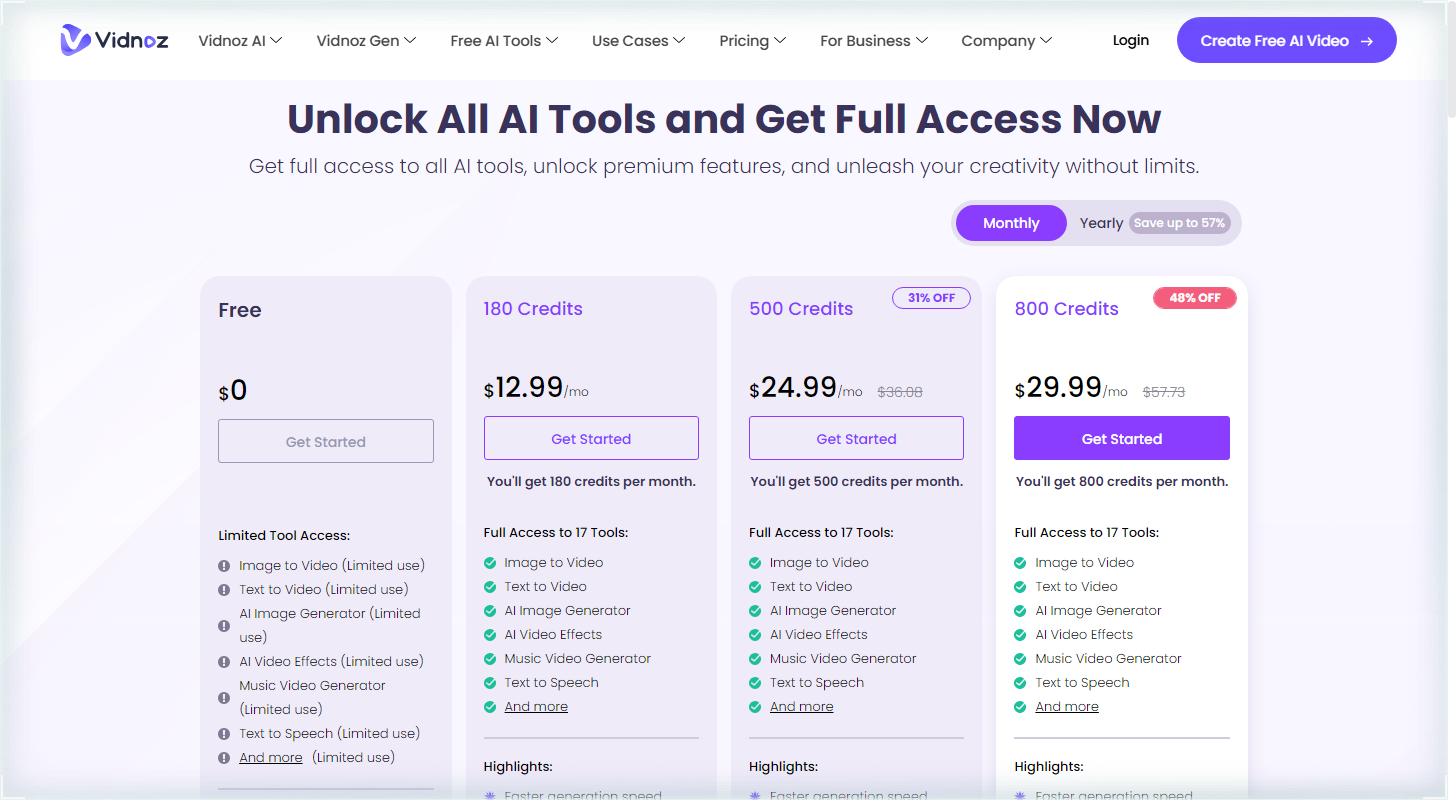Click Get Started on 800 Credits plan

click(x=1122, y=438)
